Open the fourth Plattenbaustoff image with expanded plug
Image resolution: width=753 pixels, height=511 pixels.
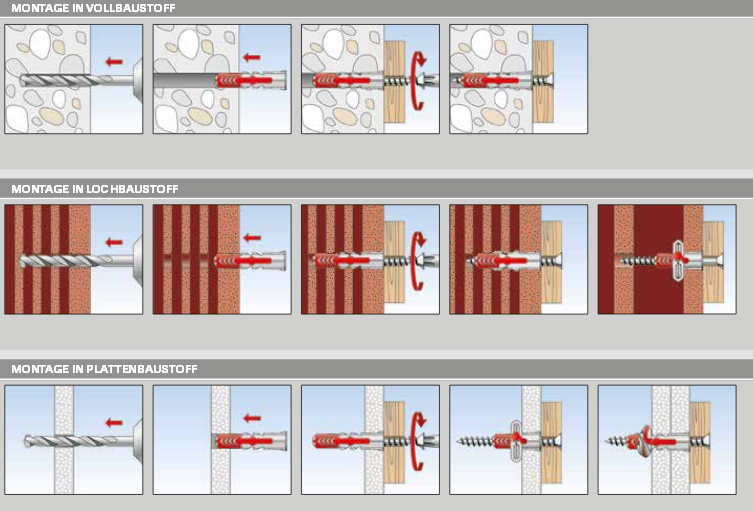pos(518,440)
